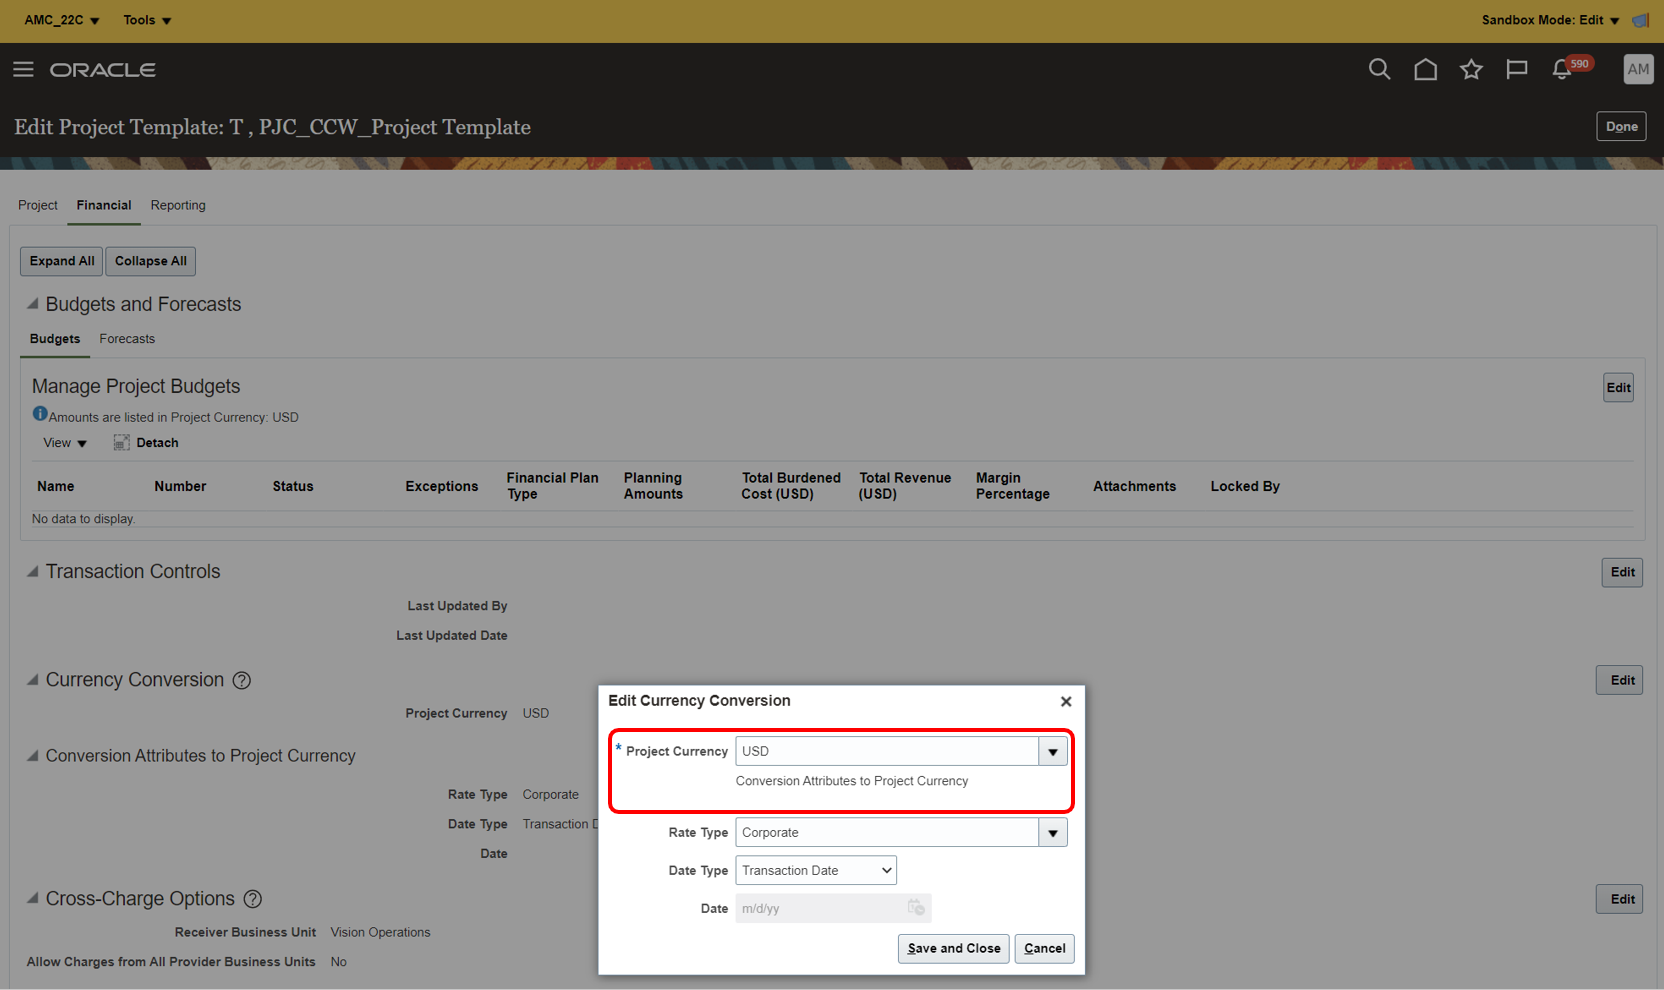Switch to the Forecasts subtab
This screenshot has height=990, width=1664.
click(x=127, y=339)
